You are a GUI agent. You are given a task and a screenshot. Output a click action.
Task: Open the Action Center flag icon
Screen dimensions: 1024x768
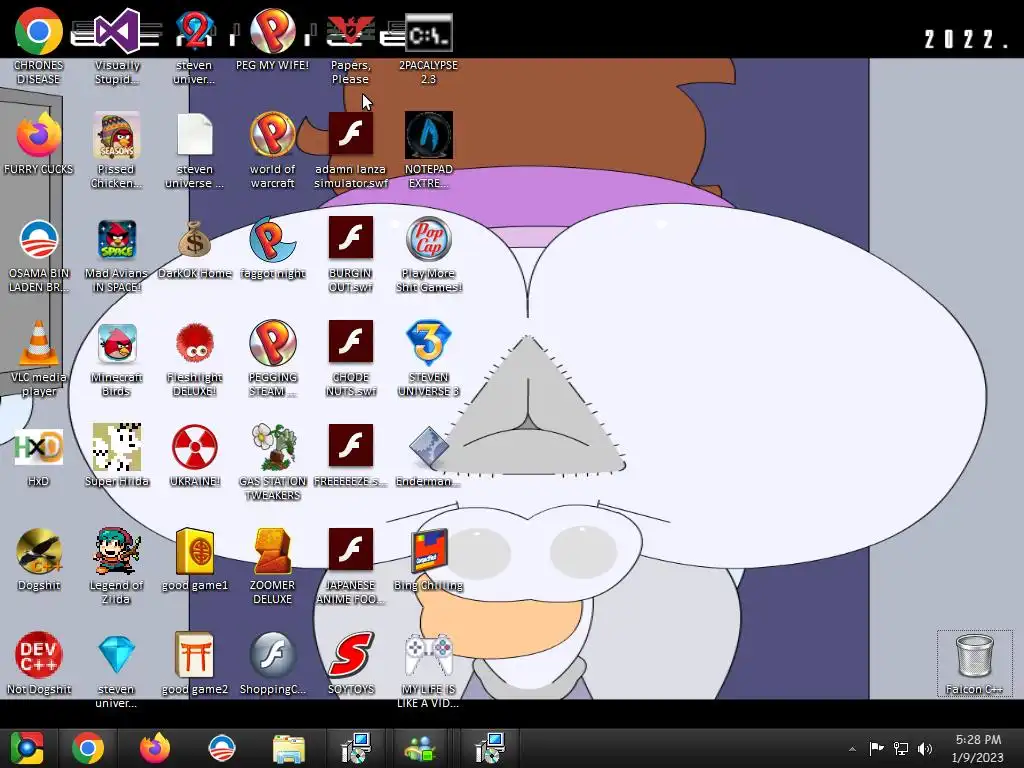[876, 748]
